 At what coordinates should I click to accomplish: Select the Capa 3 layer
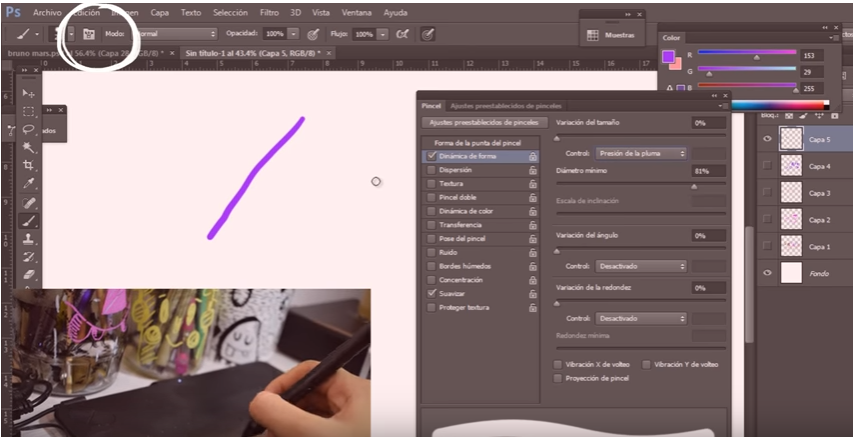pyautogui.click(x=819, y=193)
